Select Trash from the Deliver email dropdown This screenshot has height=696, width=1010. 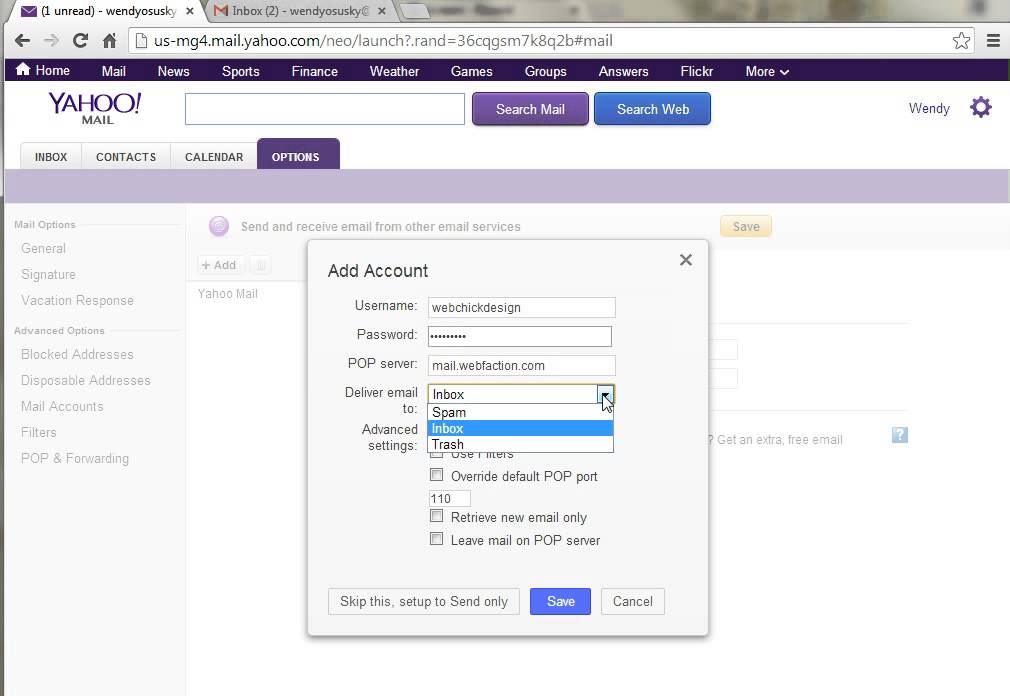tap(447, 444)
